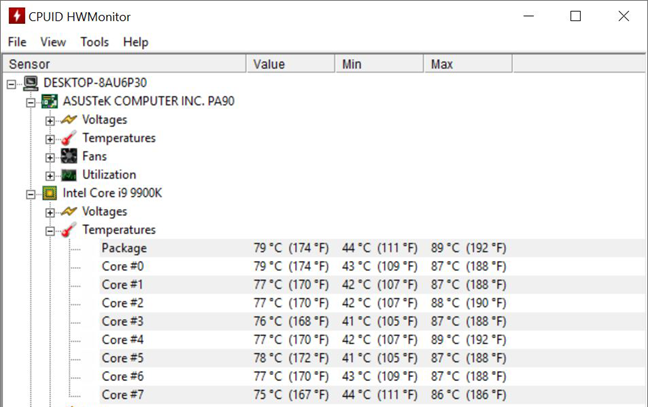Select the DESKTOP-8AU6P30 tree label
This screenshot has height=407, width=648.
pos(95,83)
